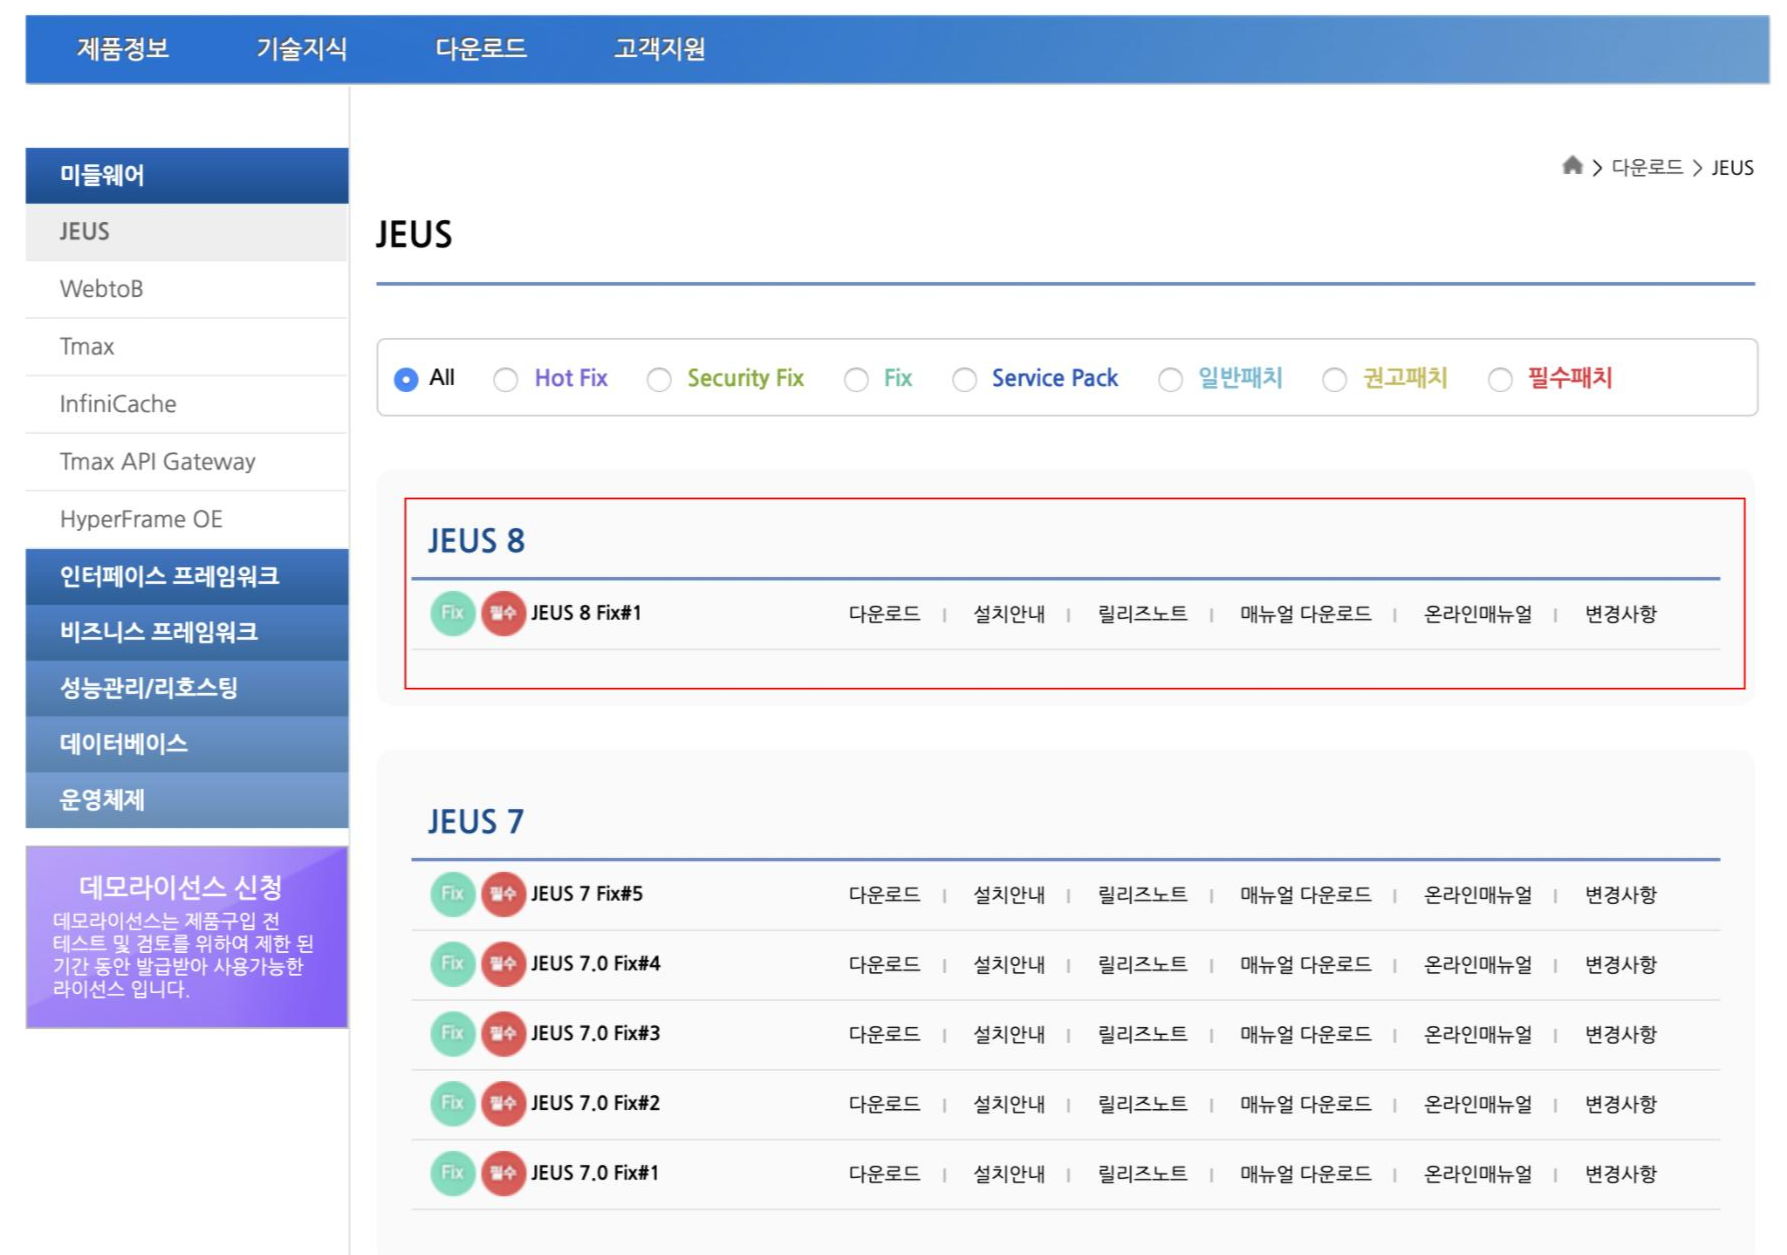
Task: Select the Fix filter radio button
Action: pos(856,379)
